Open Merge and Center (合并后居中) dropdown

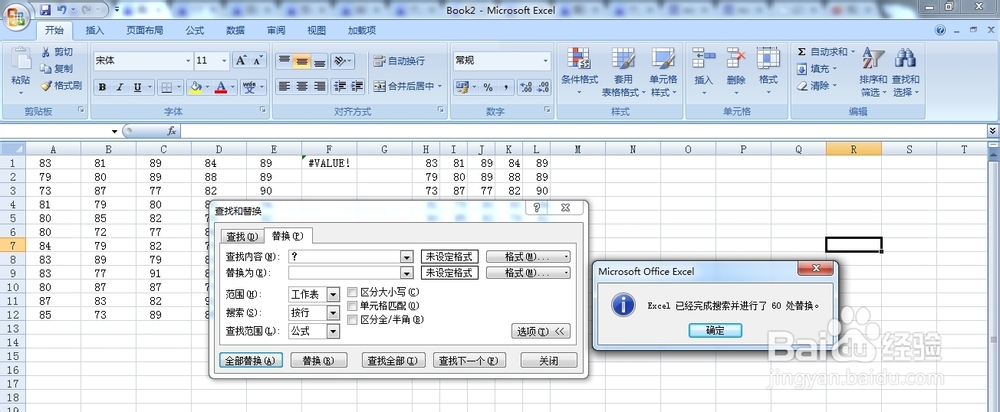441,86
